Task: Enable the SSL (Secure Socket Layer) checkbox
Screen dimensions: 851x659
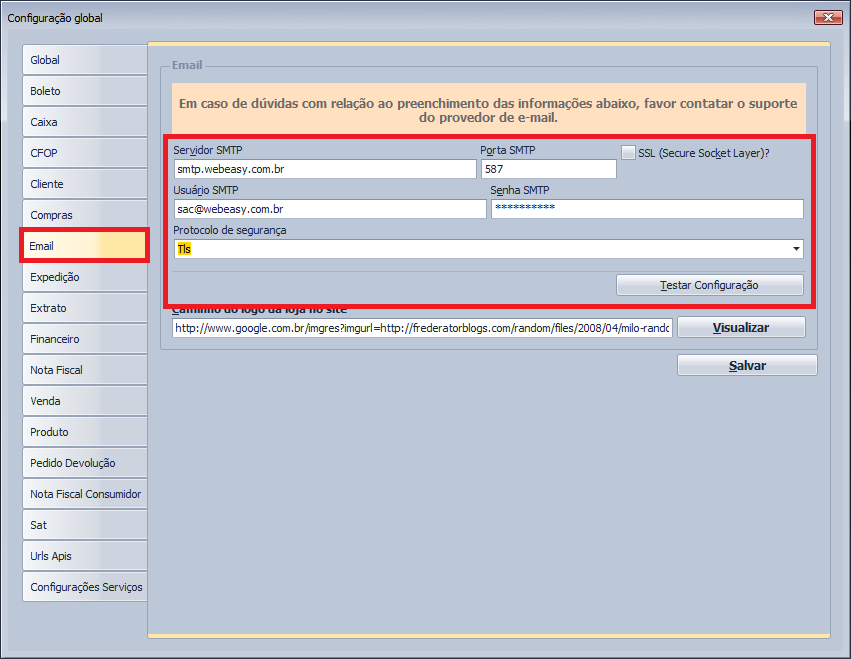Action: (628, 153)
